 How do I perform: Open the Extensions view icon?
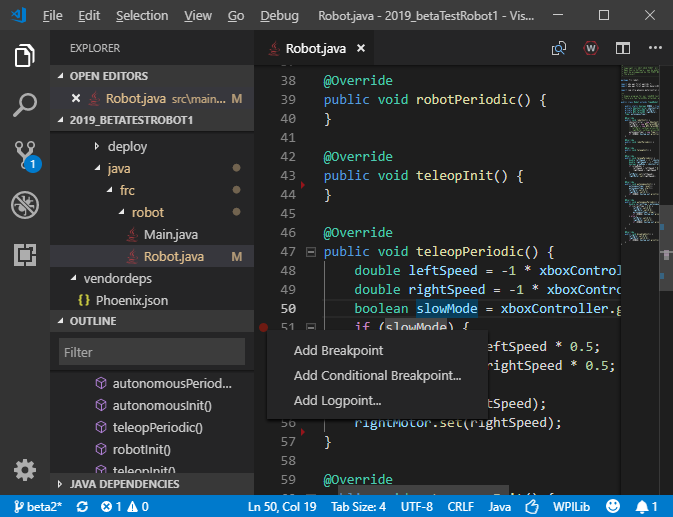point(25,256)
